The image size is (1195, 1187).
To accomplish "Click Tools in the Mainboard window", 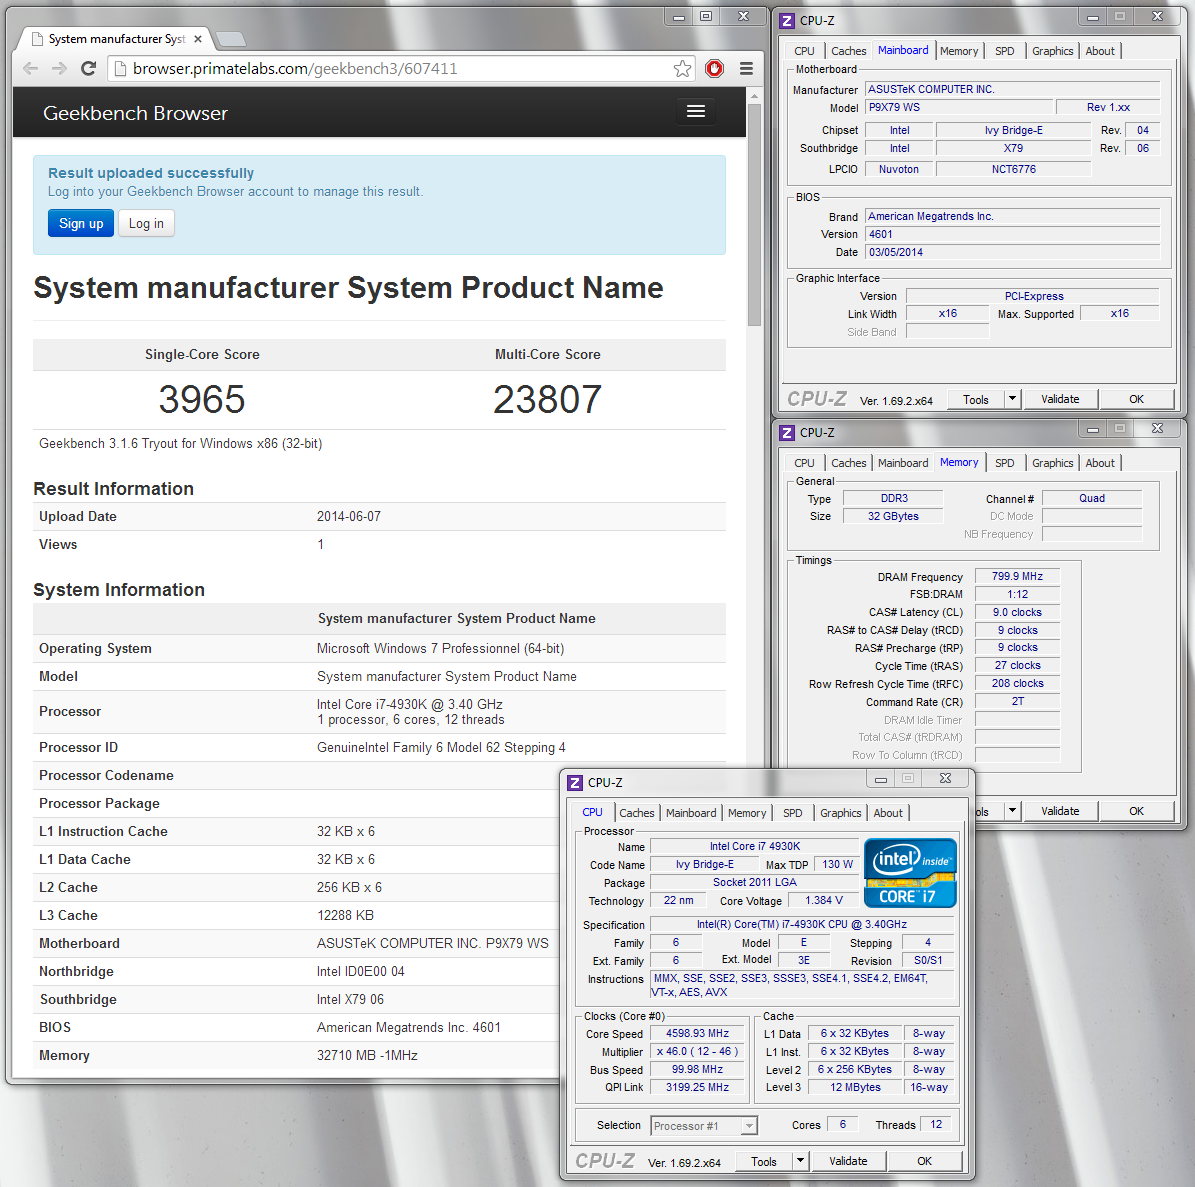I will coord(976,399).
